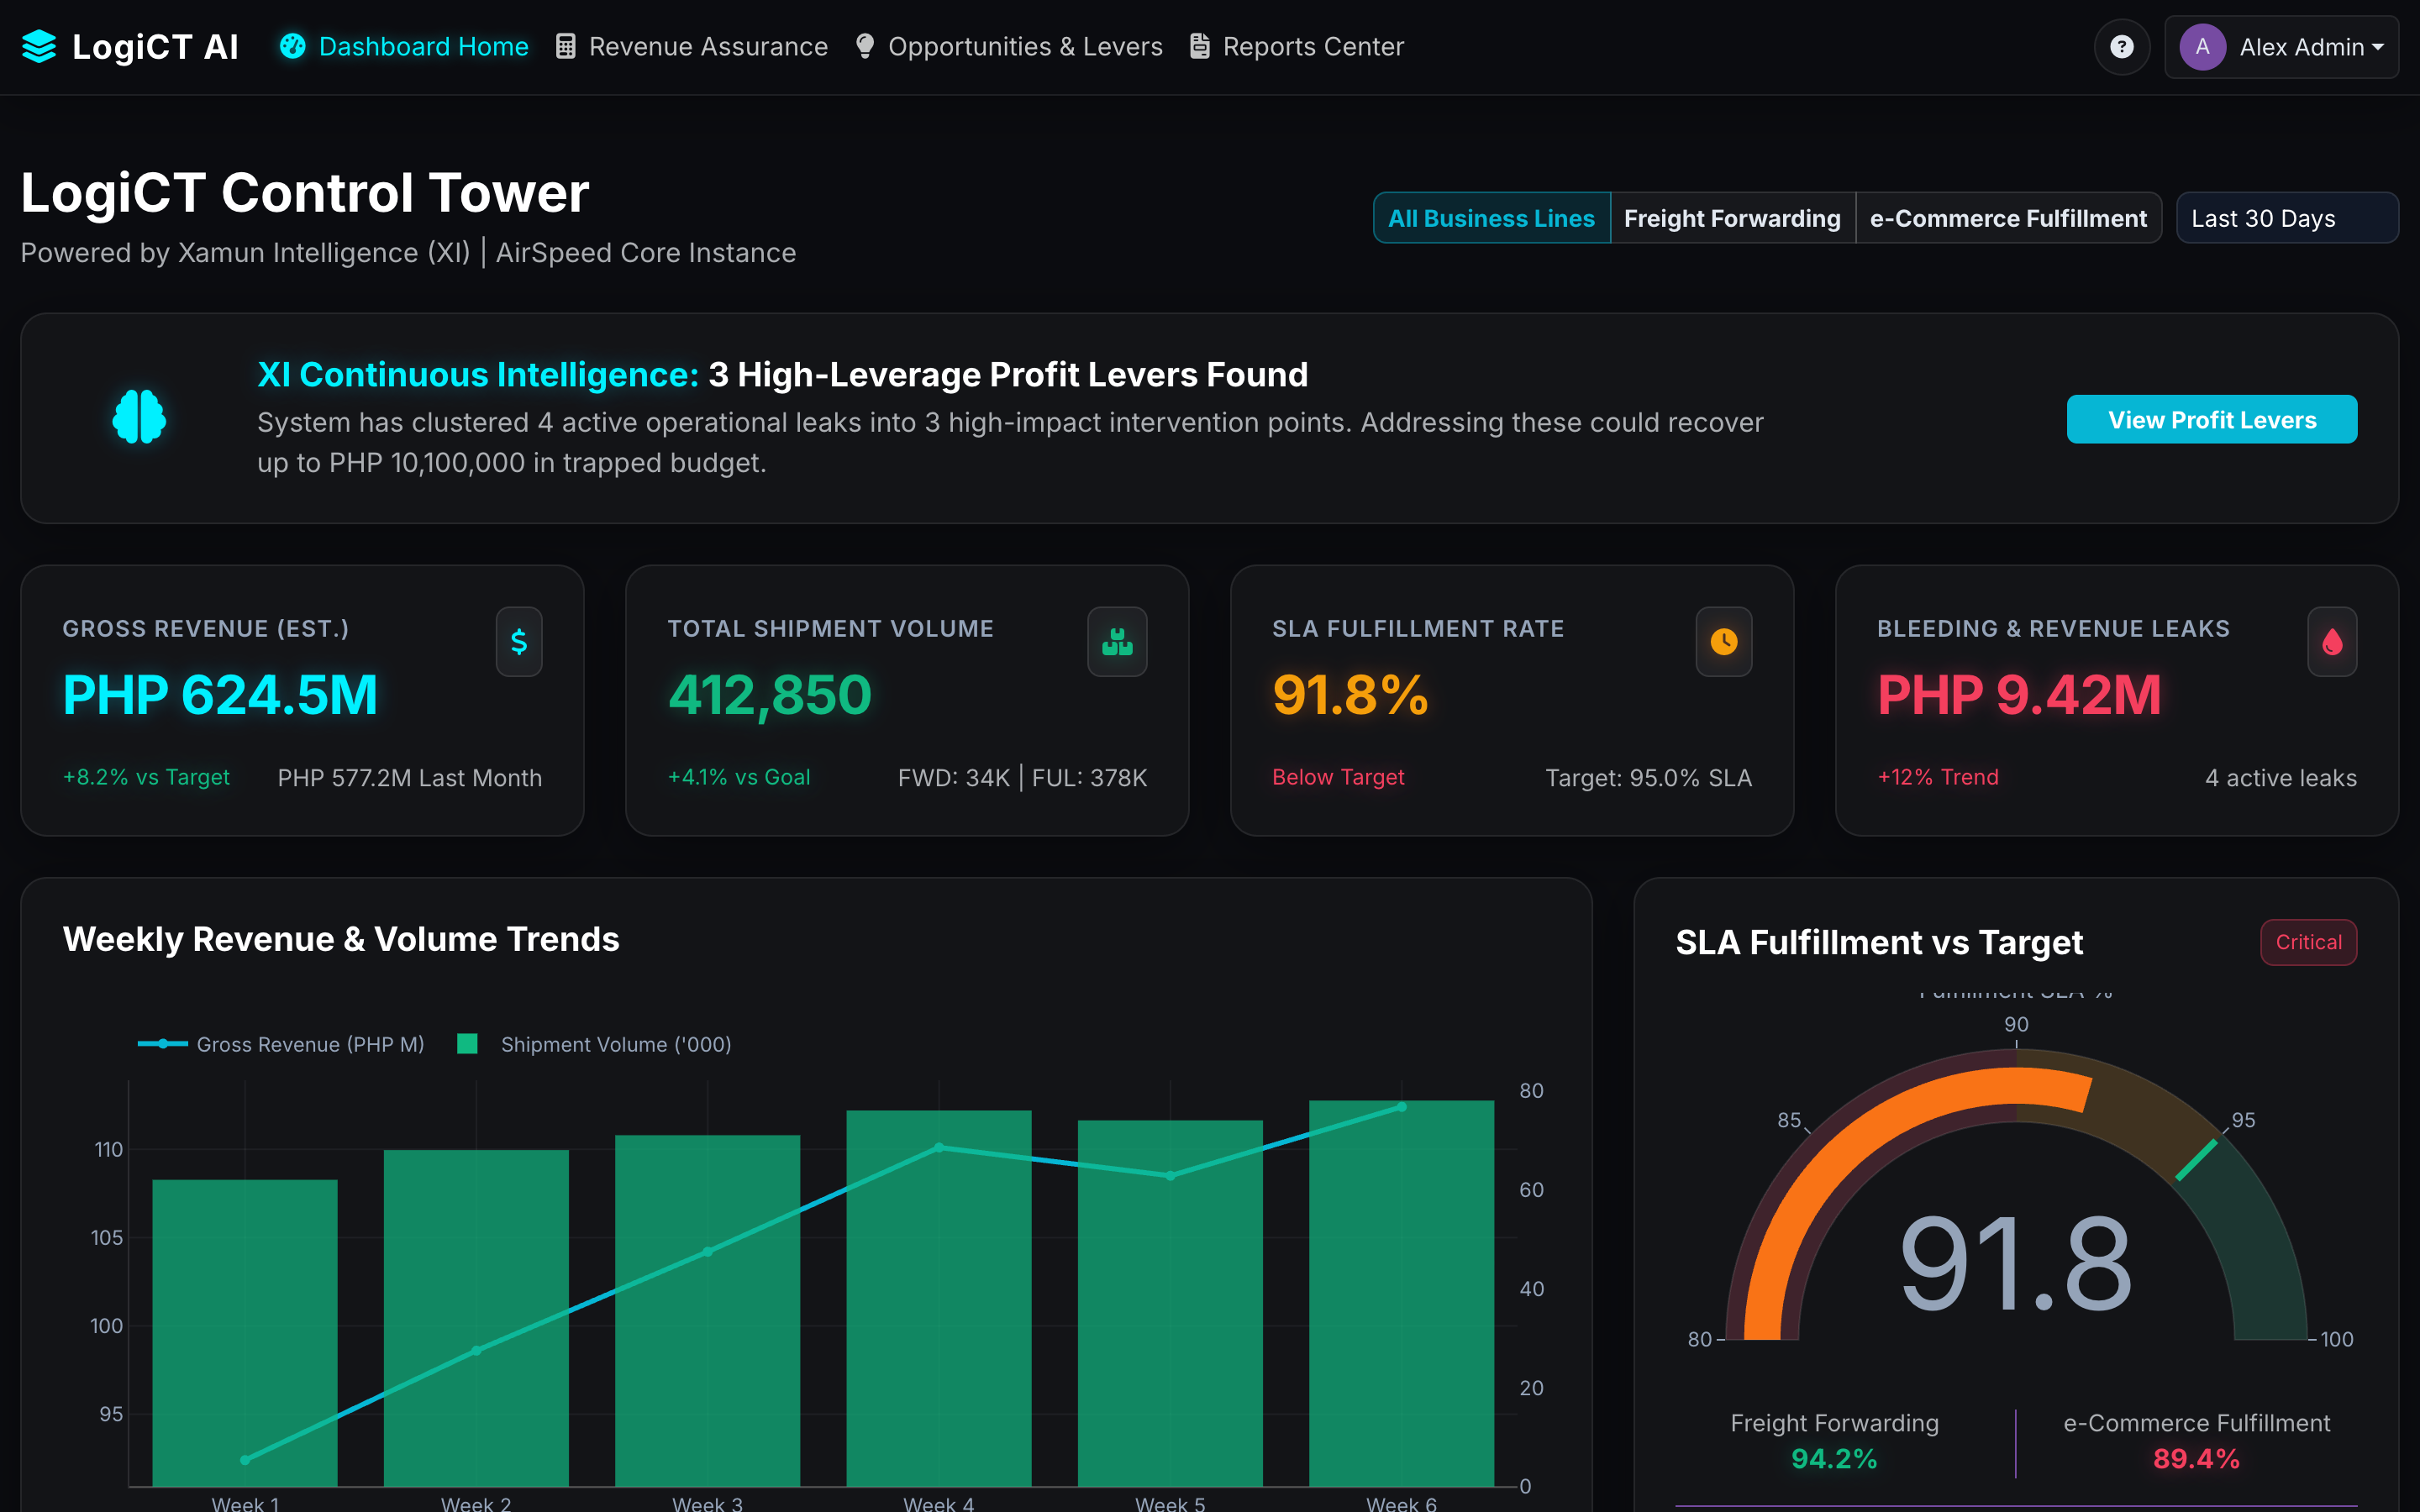The width and height of the screenshot is (2420, 1512).
Task: Click the LogiCT AI stacked-layers logo icon
Action: [39, 47]
